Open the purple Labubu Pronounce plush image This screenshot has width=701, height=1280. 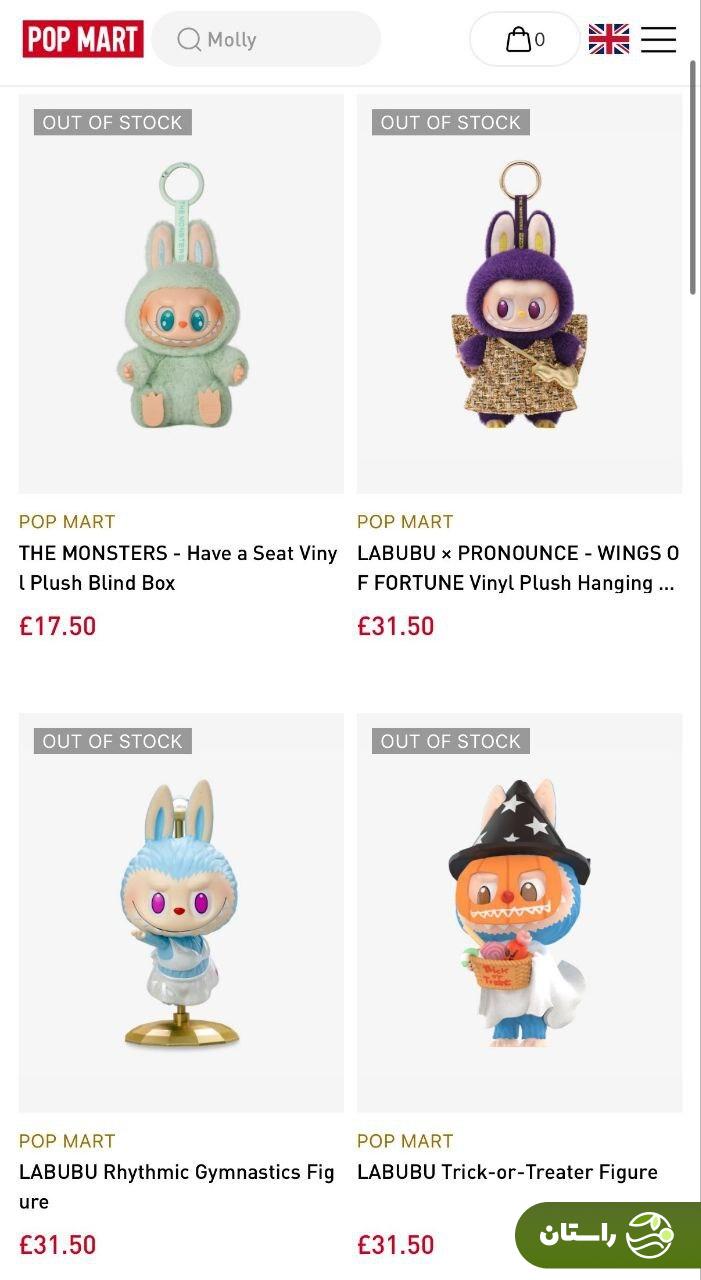(x=519, y=294)
